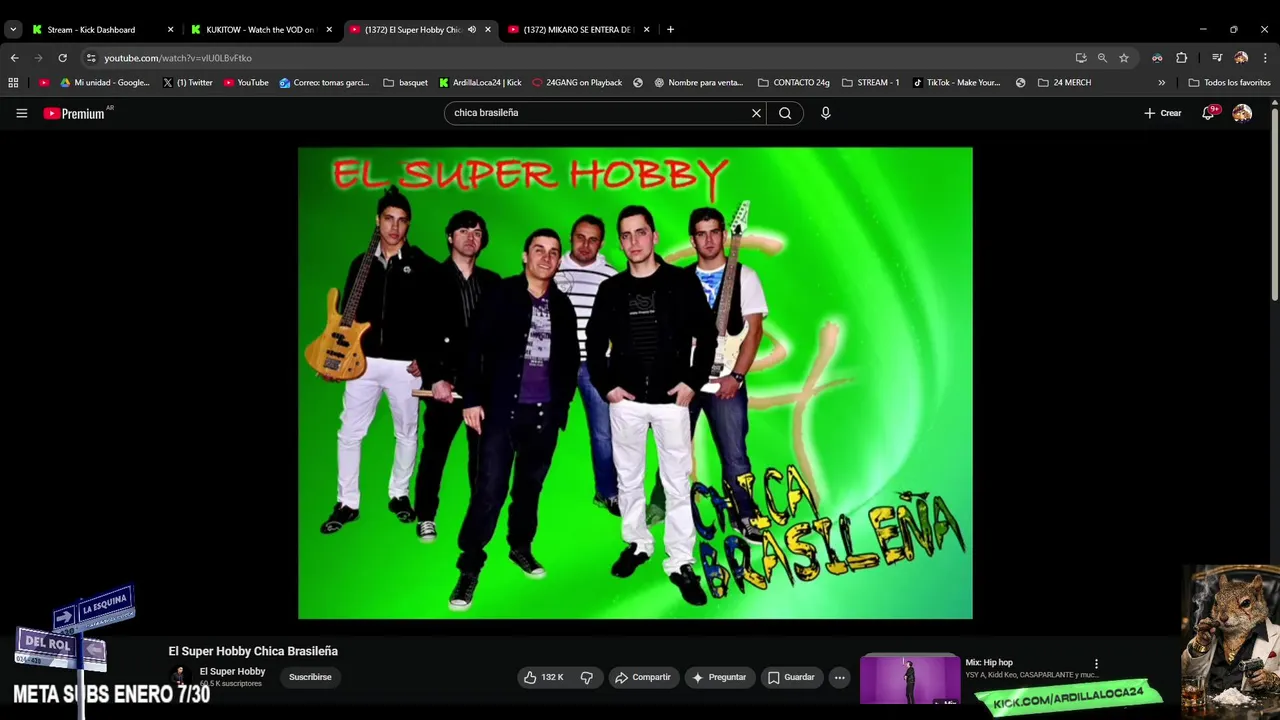Click the youtube.com address bar URL
Viewport: 1280px width, 720px height.
[x=178, y=58]
